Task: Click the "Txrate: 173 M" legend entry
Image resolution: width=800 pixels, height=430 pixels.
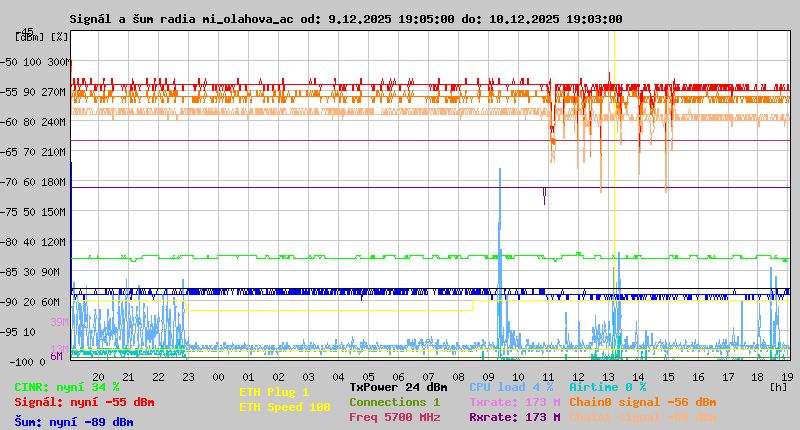Action: click(515, 402)
